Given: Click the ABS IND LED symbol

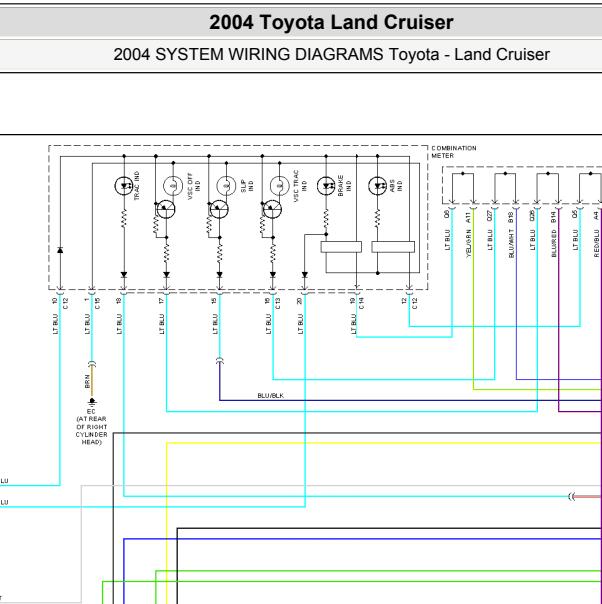Looking at the screenshot, I should (x=377, y=186).
